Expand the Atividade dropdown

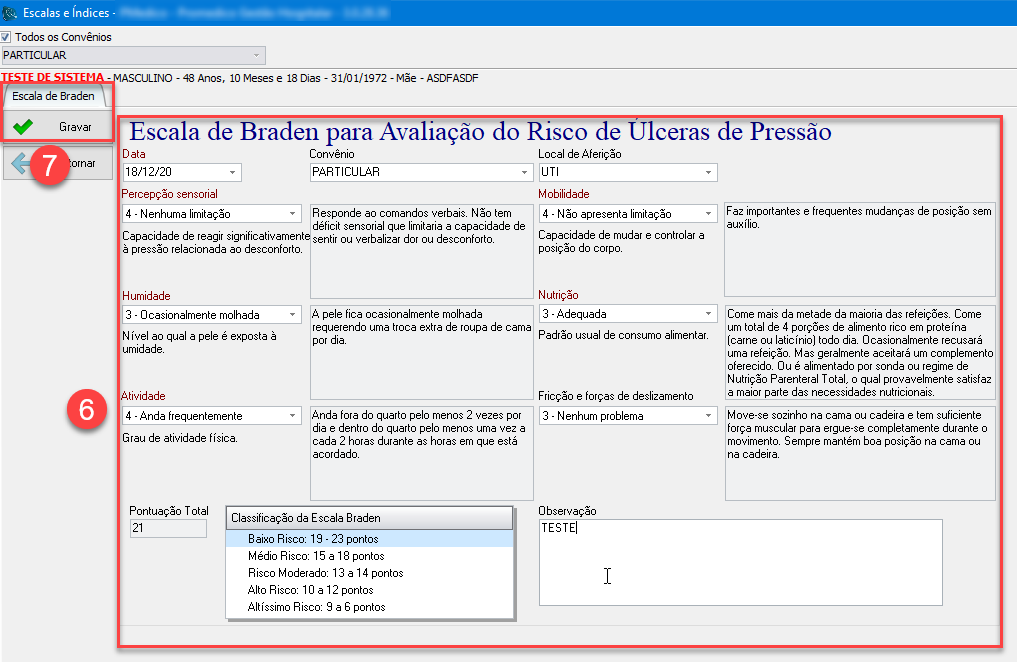(292, 416)
